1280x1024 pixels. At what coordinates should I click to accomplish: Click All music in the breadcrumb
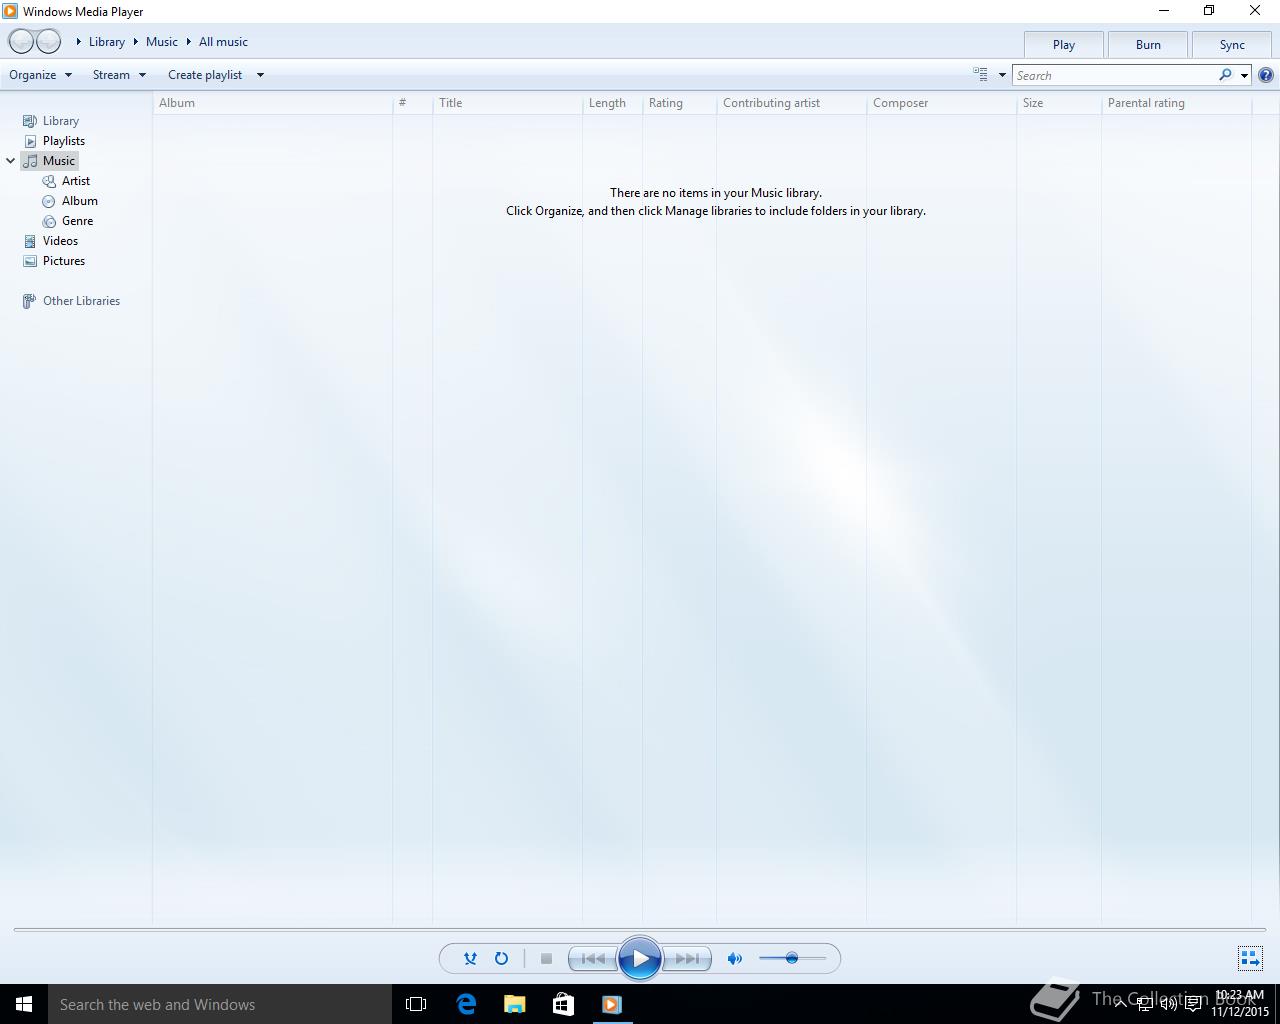(223, 42)
